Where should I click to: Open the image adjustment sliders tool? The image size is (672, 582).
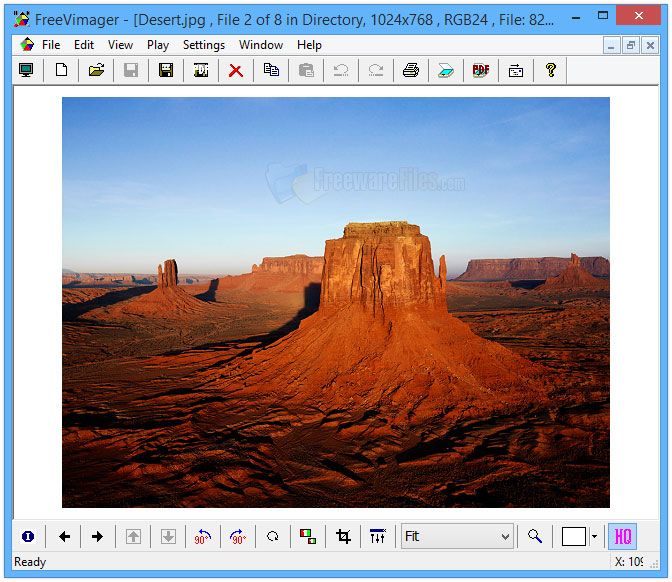[378, 536]
